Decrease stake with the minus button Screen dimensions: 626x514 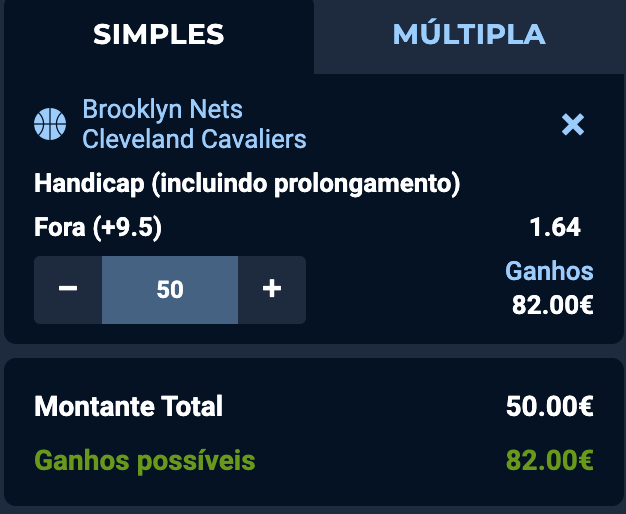point(68,290)
